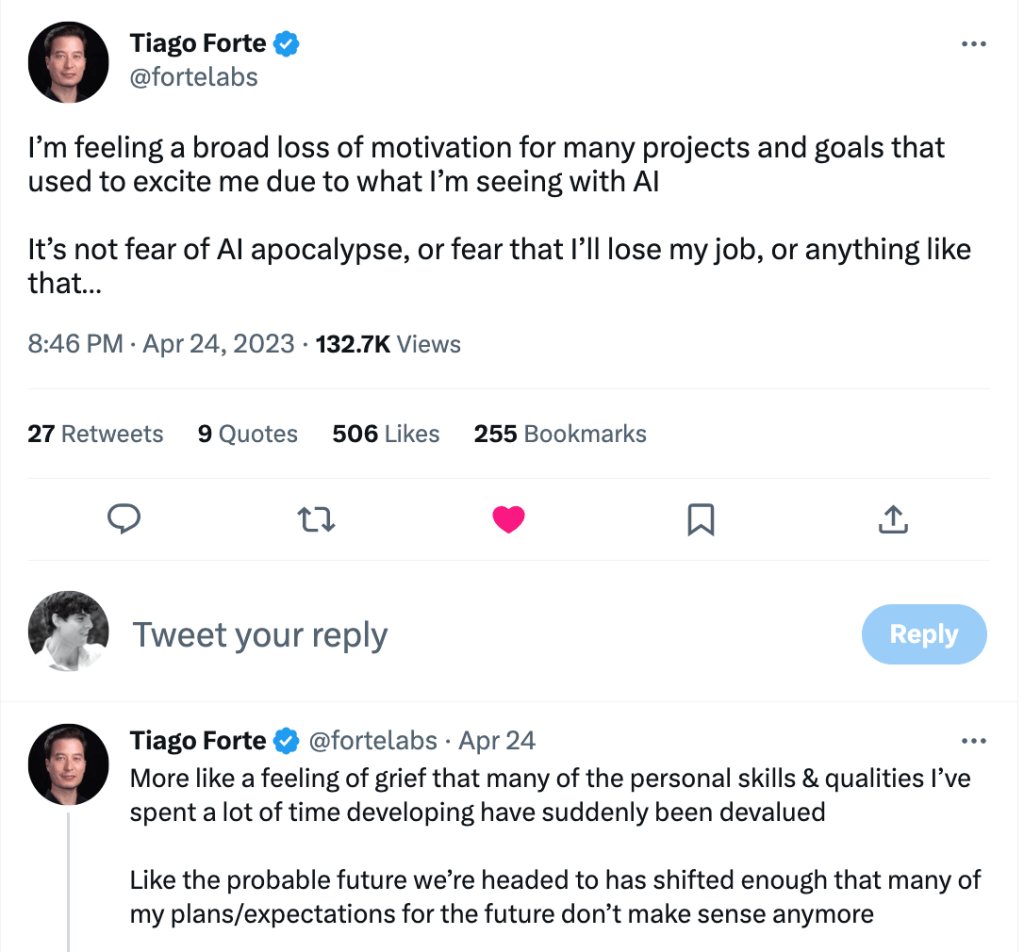The image size is (1024, 952).
Task: Click Tiago Forte's avatar in the reply tweet
Action: 68,765
